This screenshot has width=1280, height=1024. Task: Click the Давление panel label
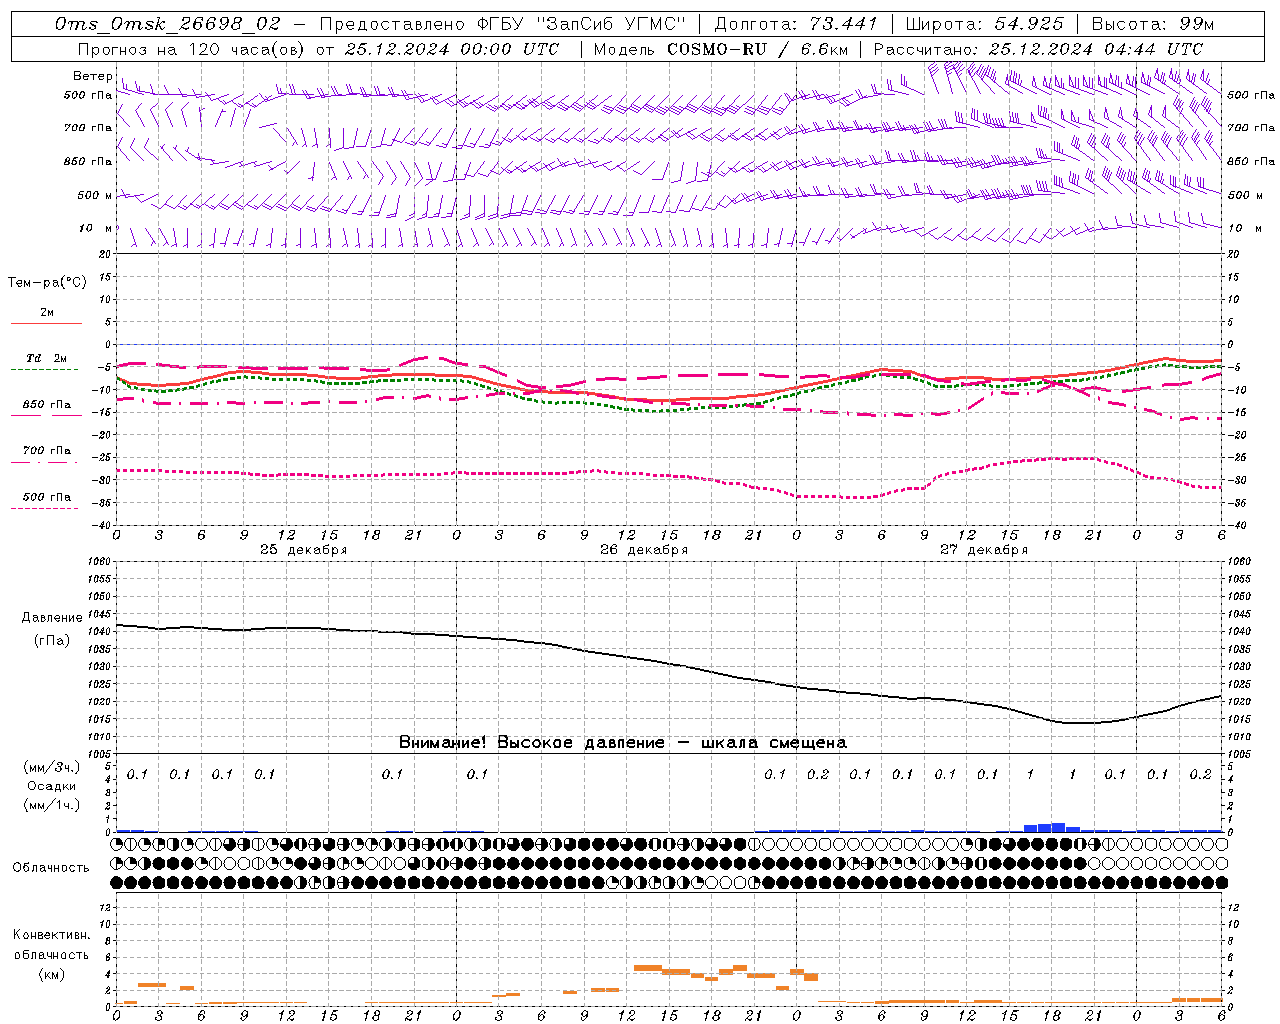click(52, 617)
